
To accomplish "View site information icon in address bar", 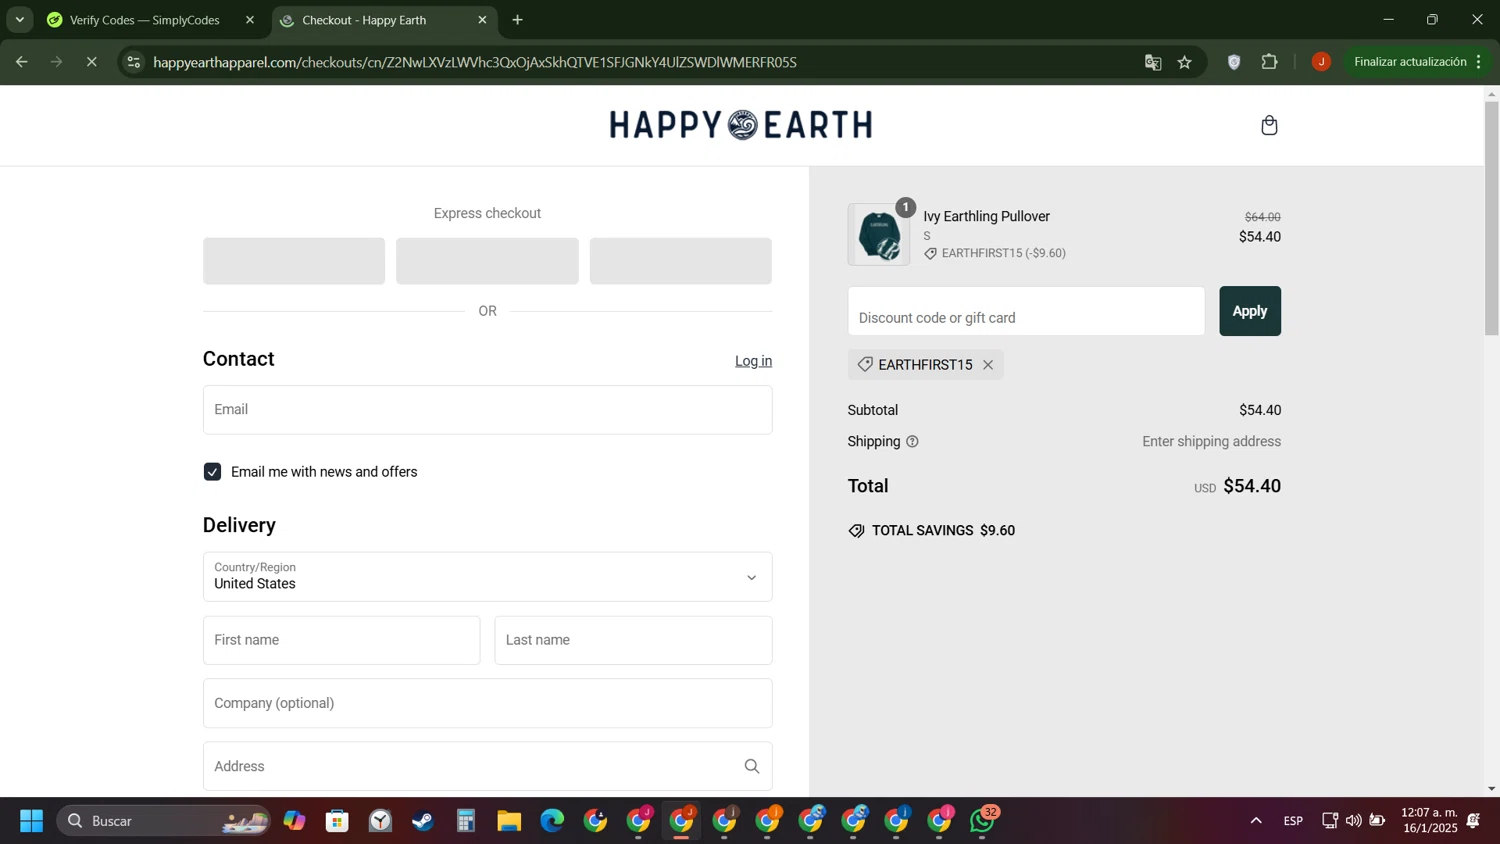I will coord(133,62).
